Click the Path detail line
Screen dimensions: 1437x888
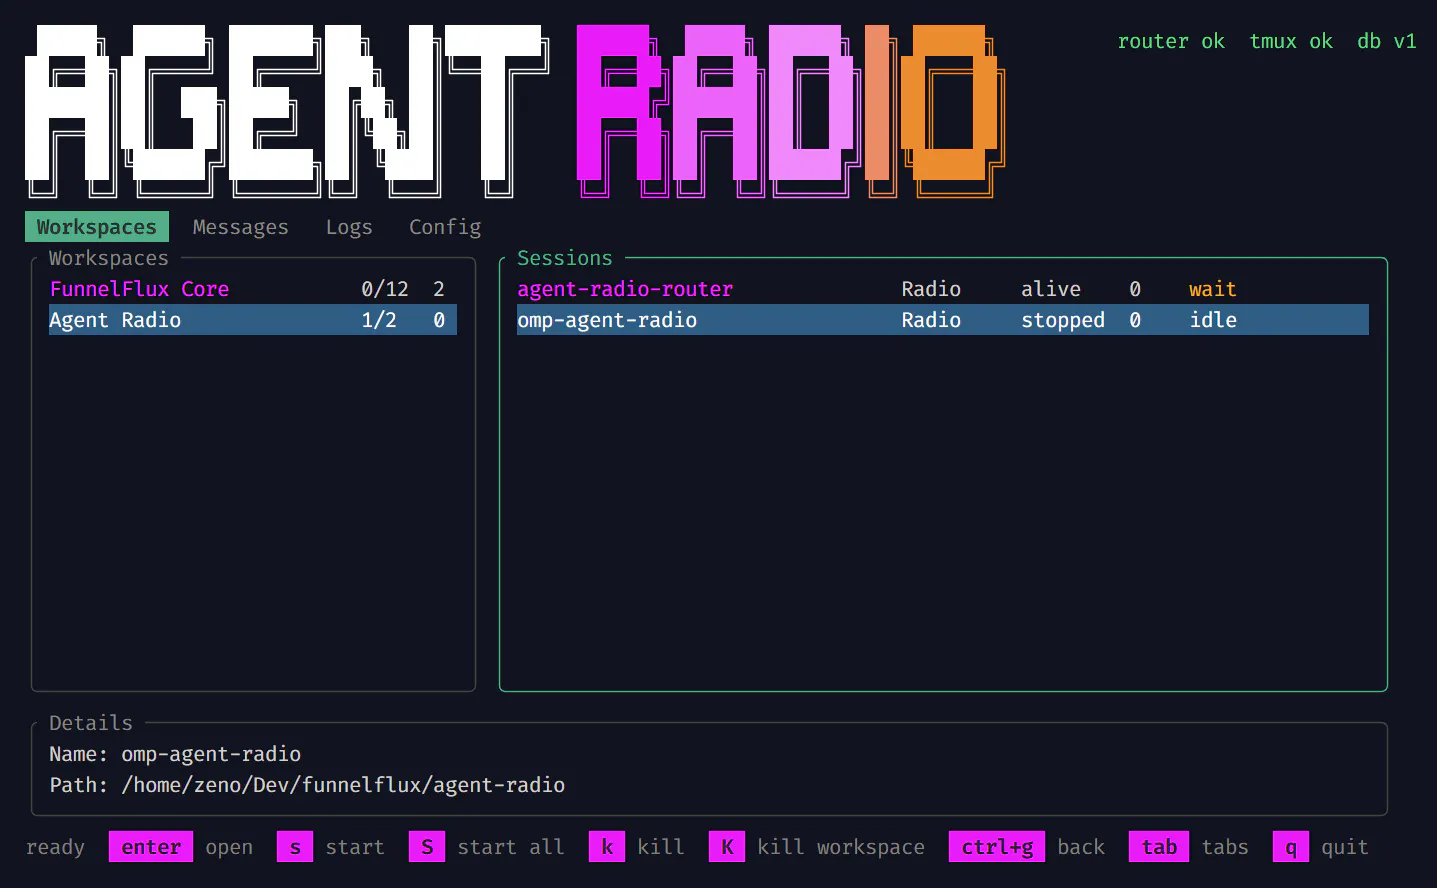point(307,785)
